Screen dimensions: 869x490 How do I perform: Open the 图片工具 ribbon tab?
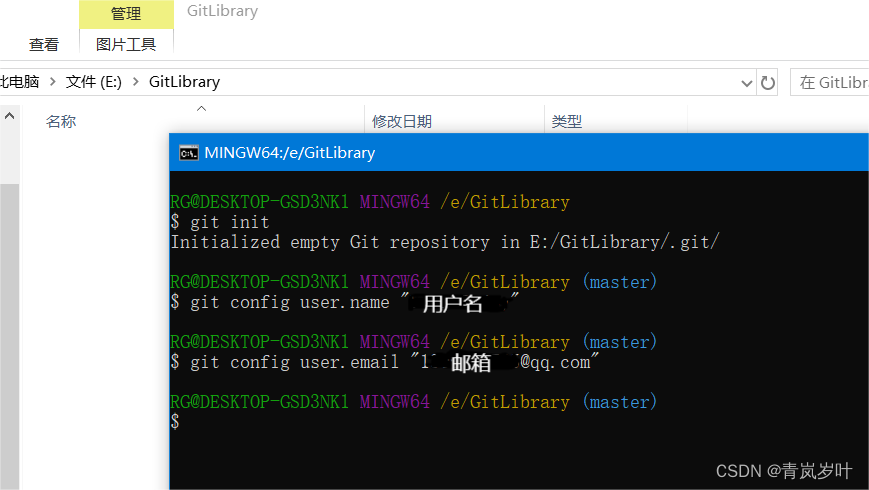[x=126, y=44]
